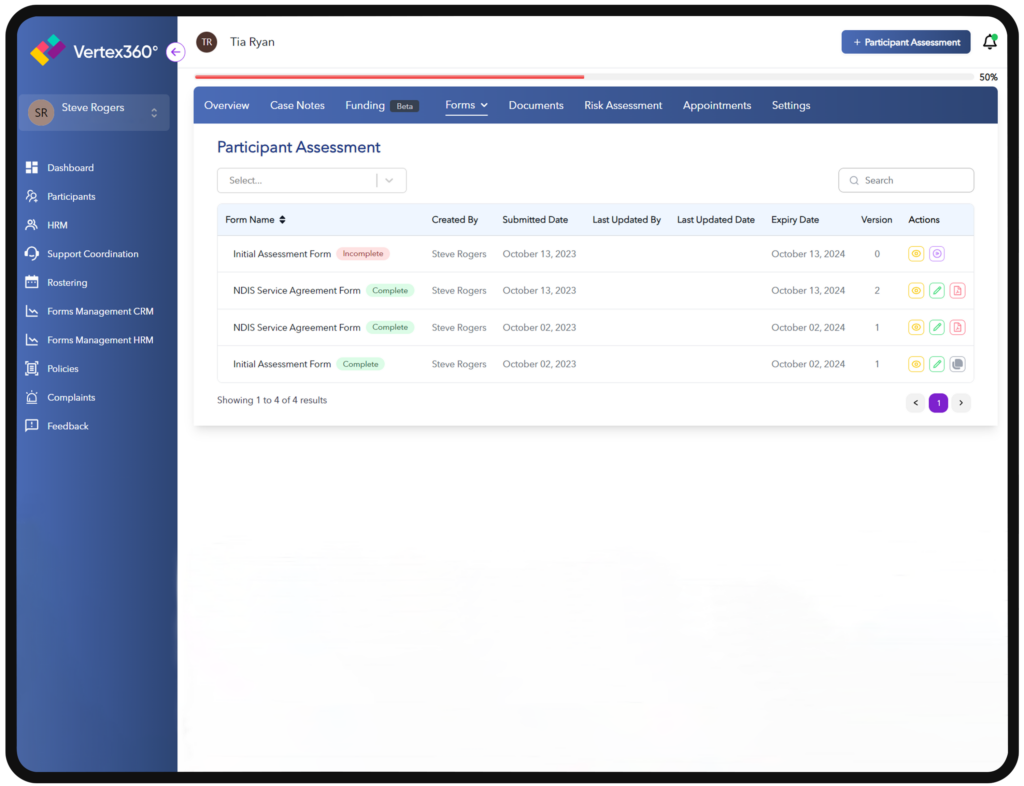The width and height of the screenshot is (1024, 786).
Task: Type in the Search field
Action: click(x=905, y=180)
